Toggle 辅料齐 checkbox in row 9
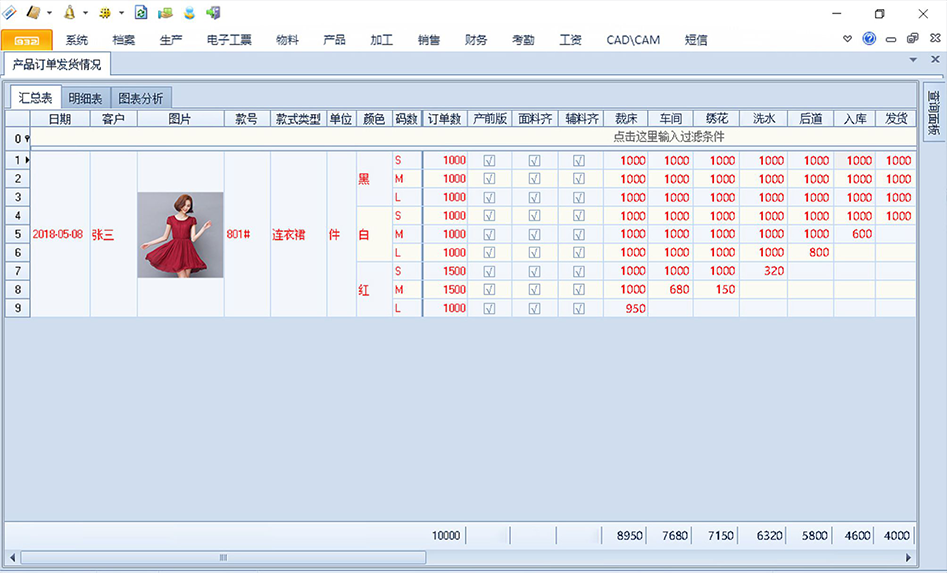The height and width of the screenshot is (573, 947). point(578,308)
